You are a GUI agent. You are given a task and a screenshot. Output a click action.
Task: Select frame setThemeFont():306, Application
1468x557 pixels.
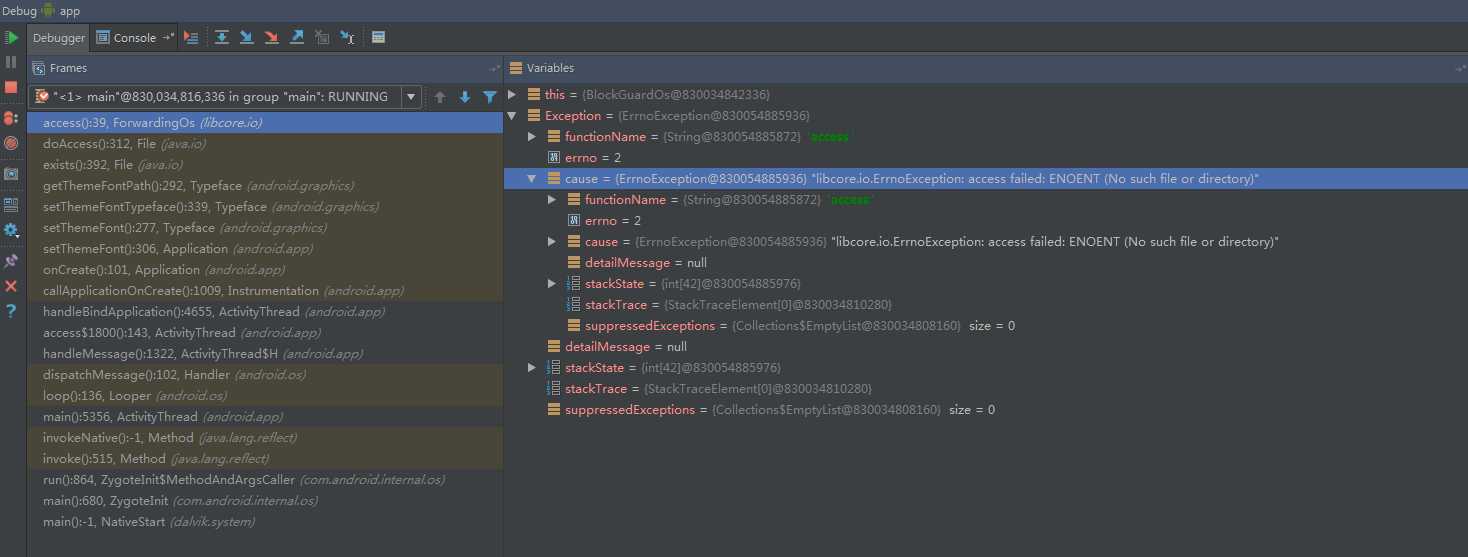265,248
